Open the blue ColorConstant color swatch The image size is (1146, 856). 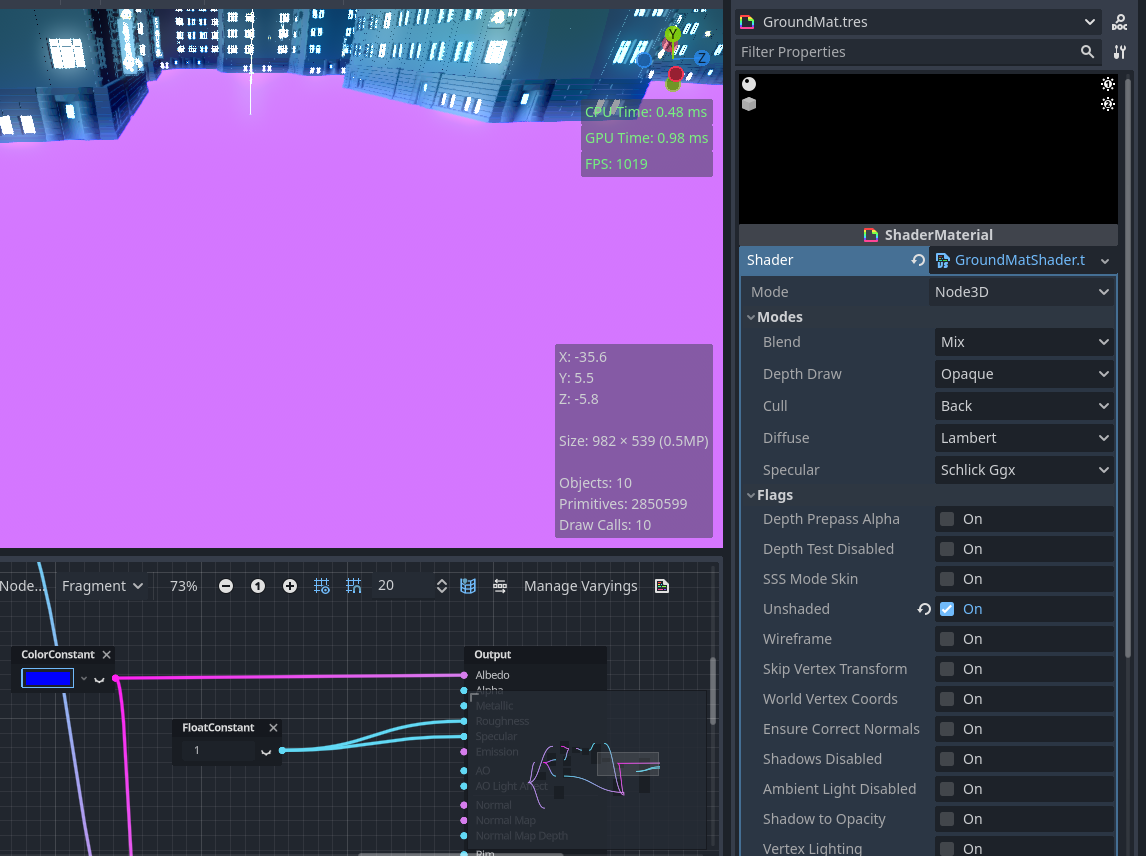click(x=48, y=677)
